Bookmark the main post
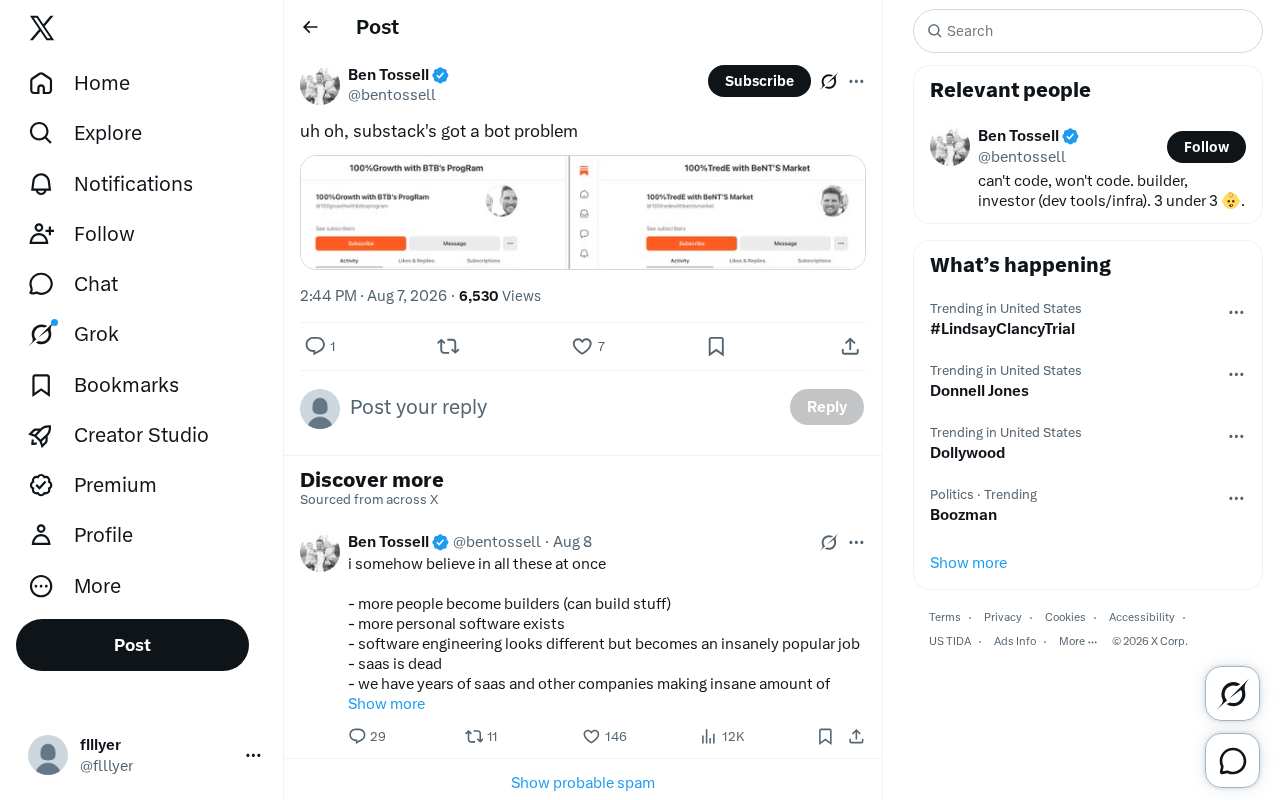 coord(716,346)
